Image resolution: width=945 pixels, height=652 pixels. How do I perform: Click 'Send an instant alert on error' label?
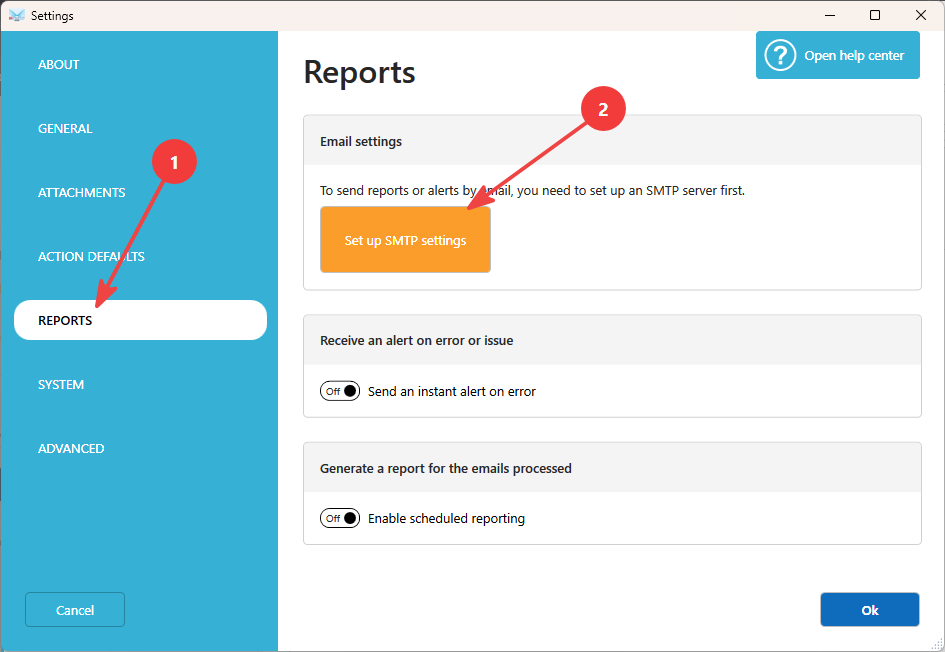452,392
